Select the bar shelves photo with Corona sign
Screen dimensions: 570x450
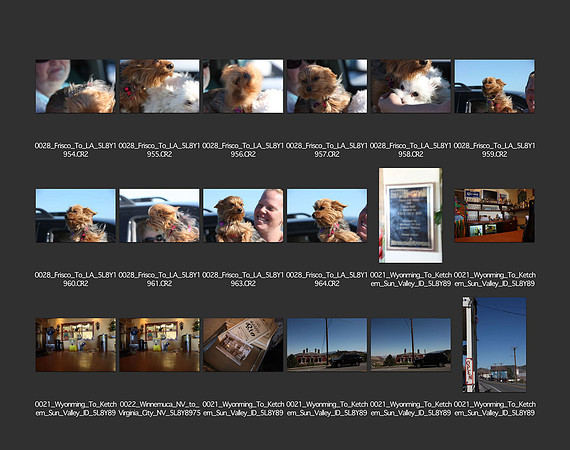click(x=494, y=216)
